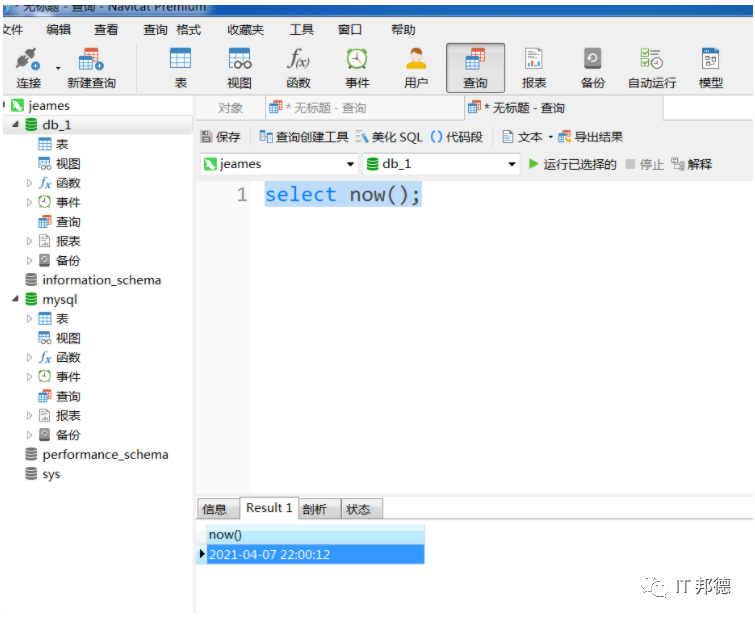
Task: Open the Favorites (收藏夹) menu
Action: click(x=246, y=30)
